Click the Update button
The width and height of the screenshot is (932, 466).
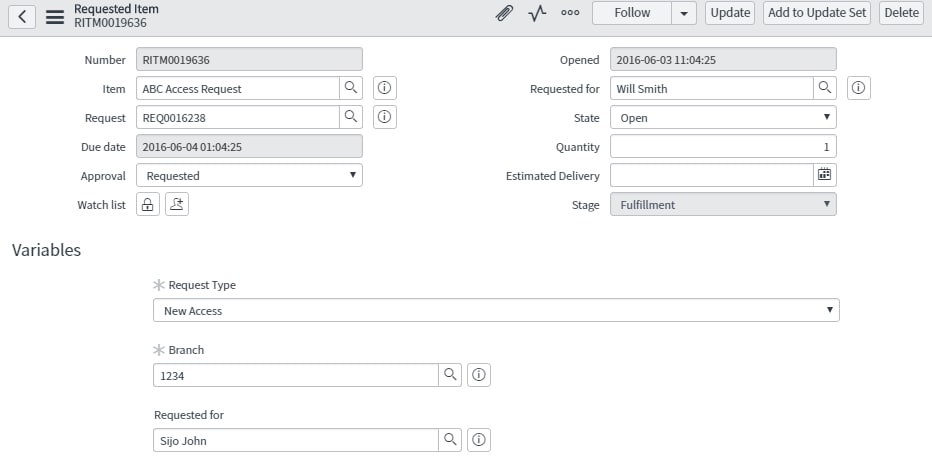pos(730,13)
